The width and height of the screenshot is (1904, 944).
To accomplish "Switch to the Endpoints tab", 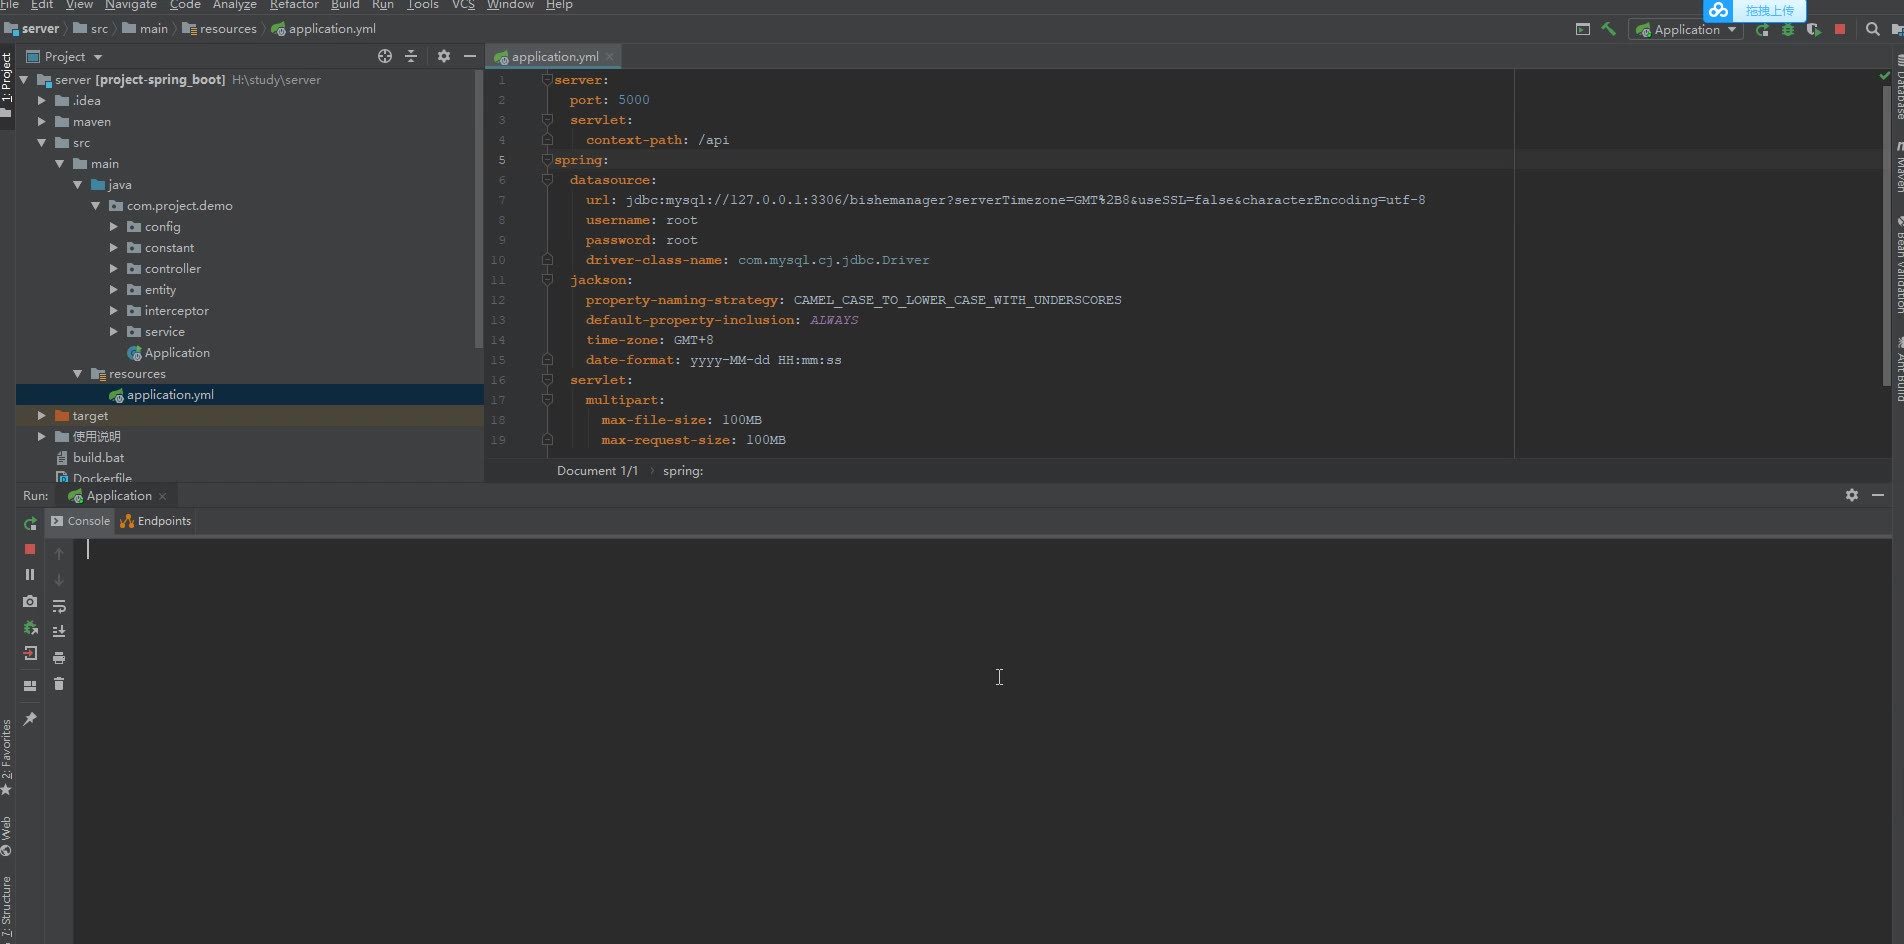I will pyautogui.click(x=155, y=521).
